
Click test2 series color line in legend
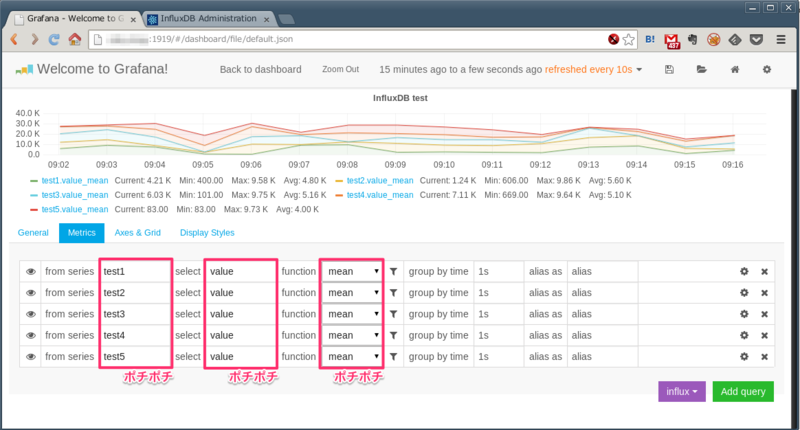(339, 181)
